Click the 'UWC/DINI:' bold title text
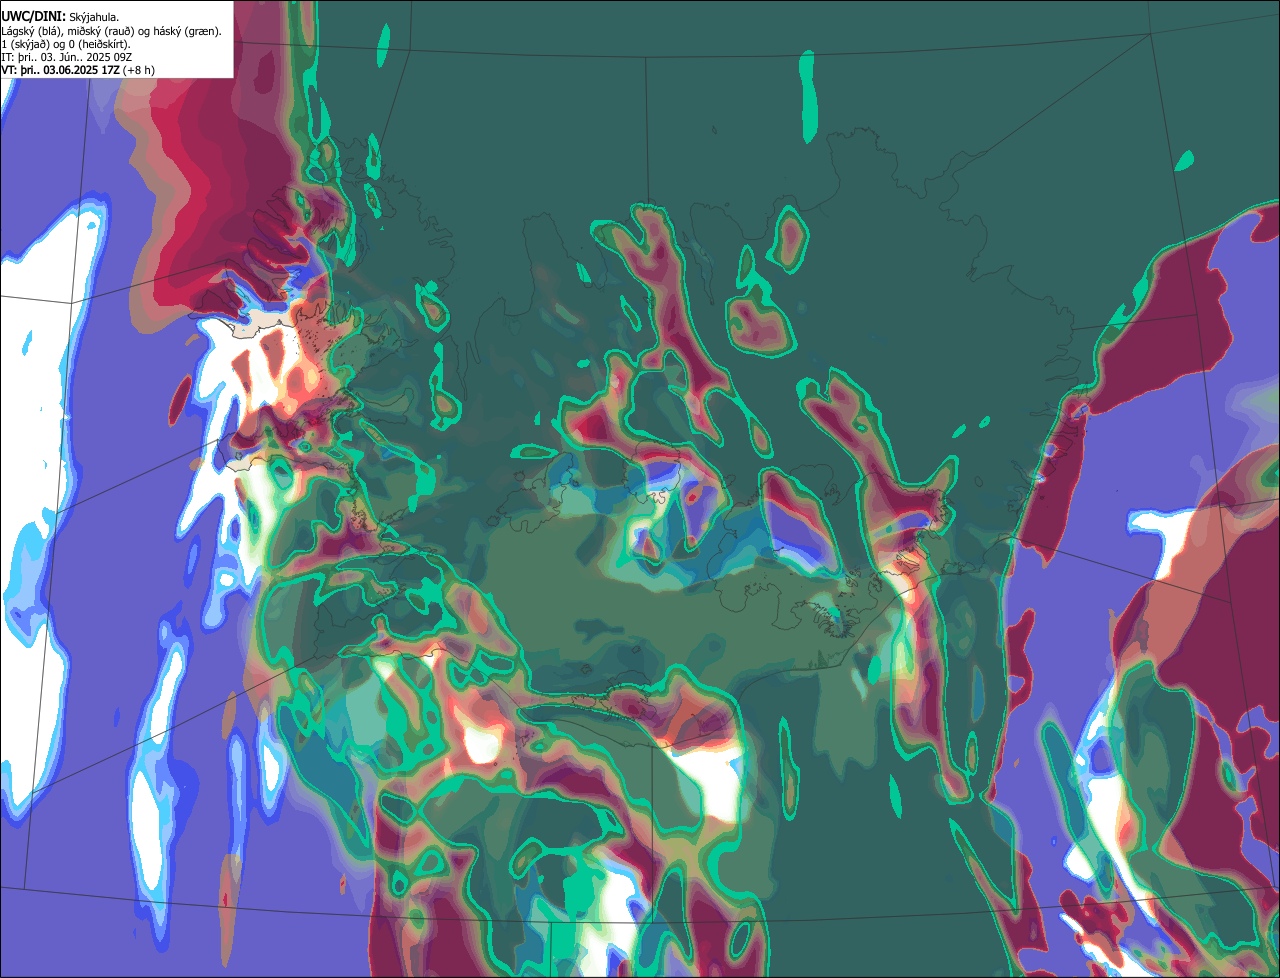The height and width of the screenshot is (978, 1280). click(34, 17)
